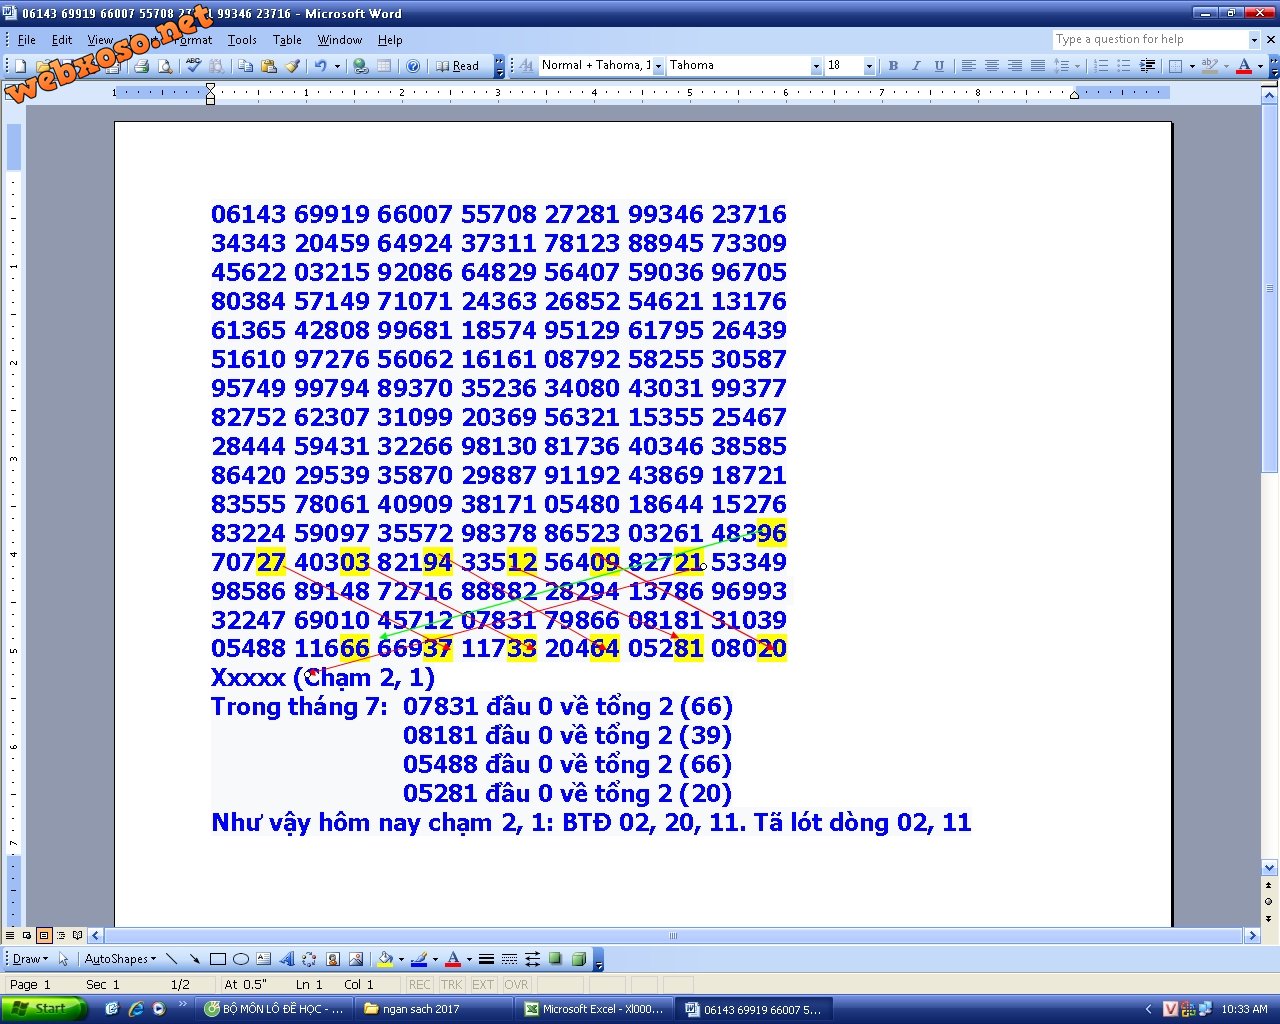Switch to Reading Layout with Read button
Image resolution: width=1280 pixels, height=1024 pixels.
458,66
